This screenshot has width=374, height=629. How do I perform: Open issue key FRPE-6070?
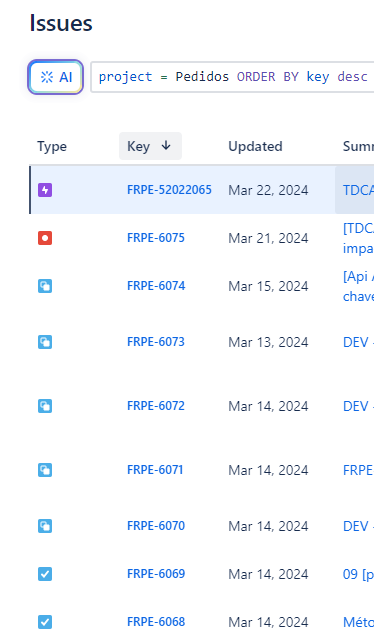pyautogui.click(x=156, y=526)
